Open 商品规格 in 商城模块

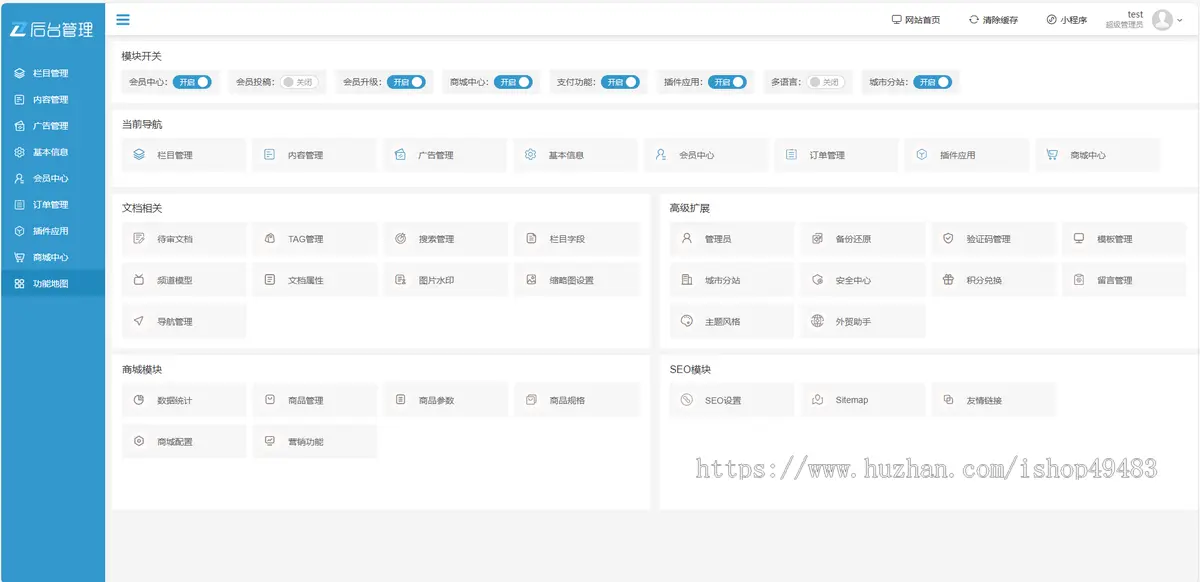pos(576,400)
